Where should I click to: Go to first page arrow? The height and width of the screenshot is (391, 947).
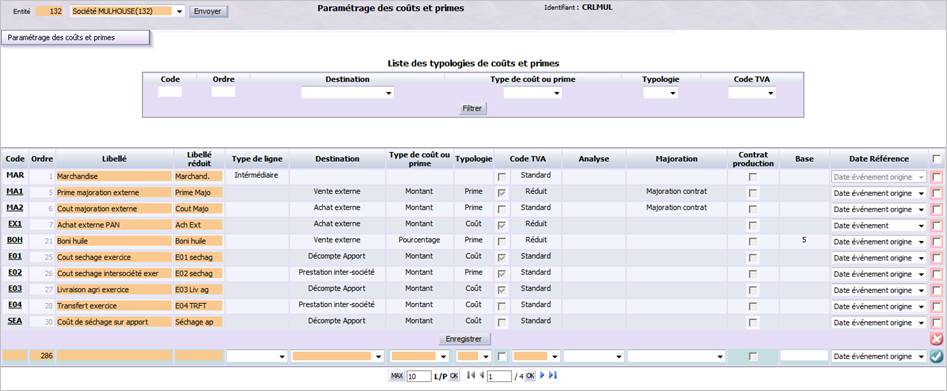coord(471,376)
